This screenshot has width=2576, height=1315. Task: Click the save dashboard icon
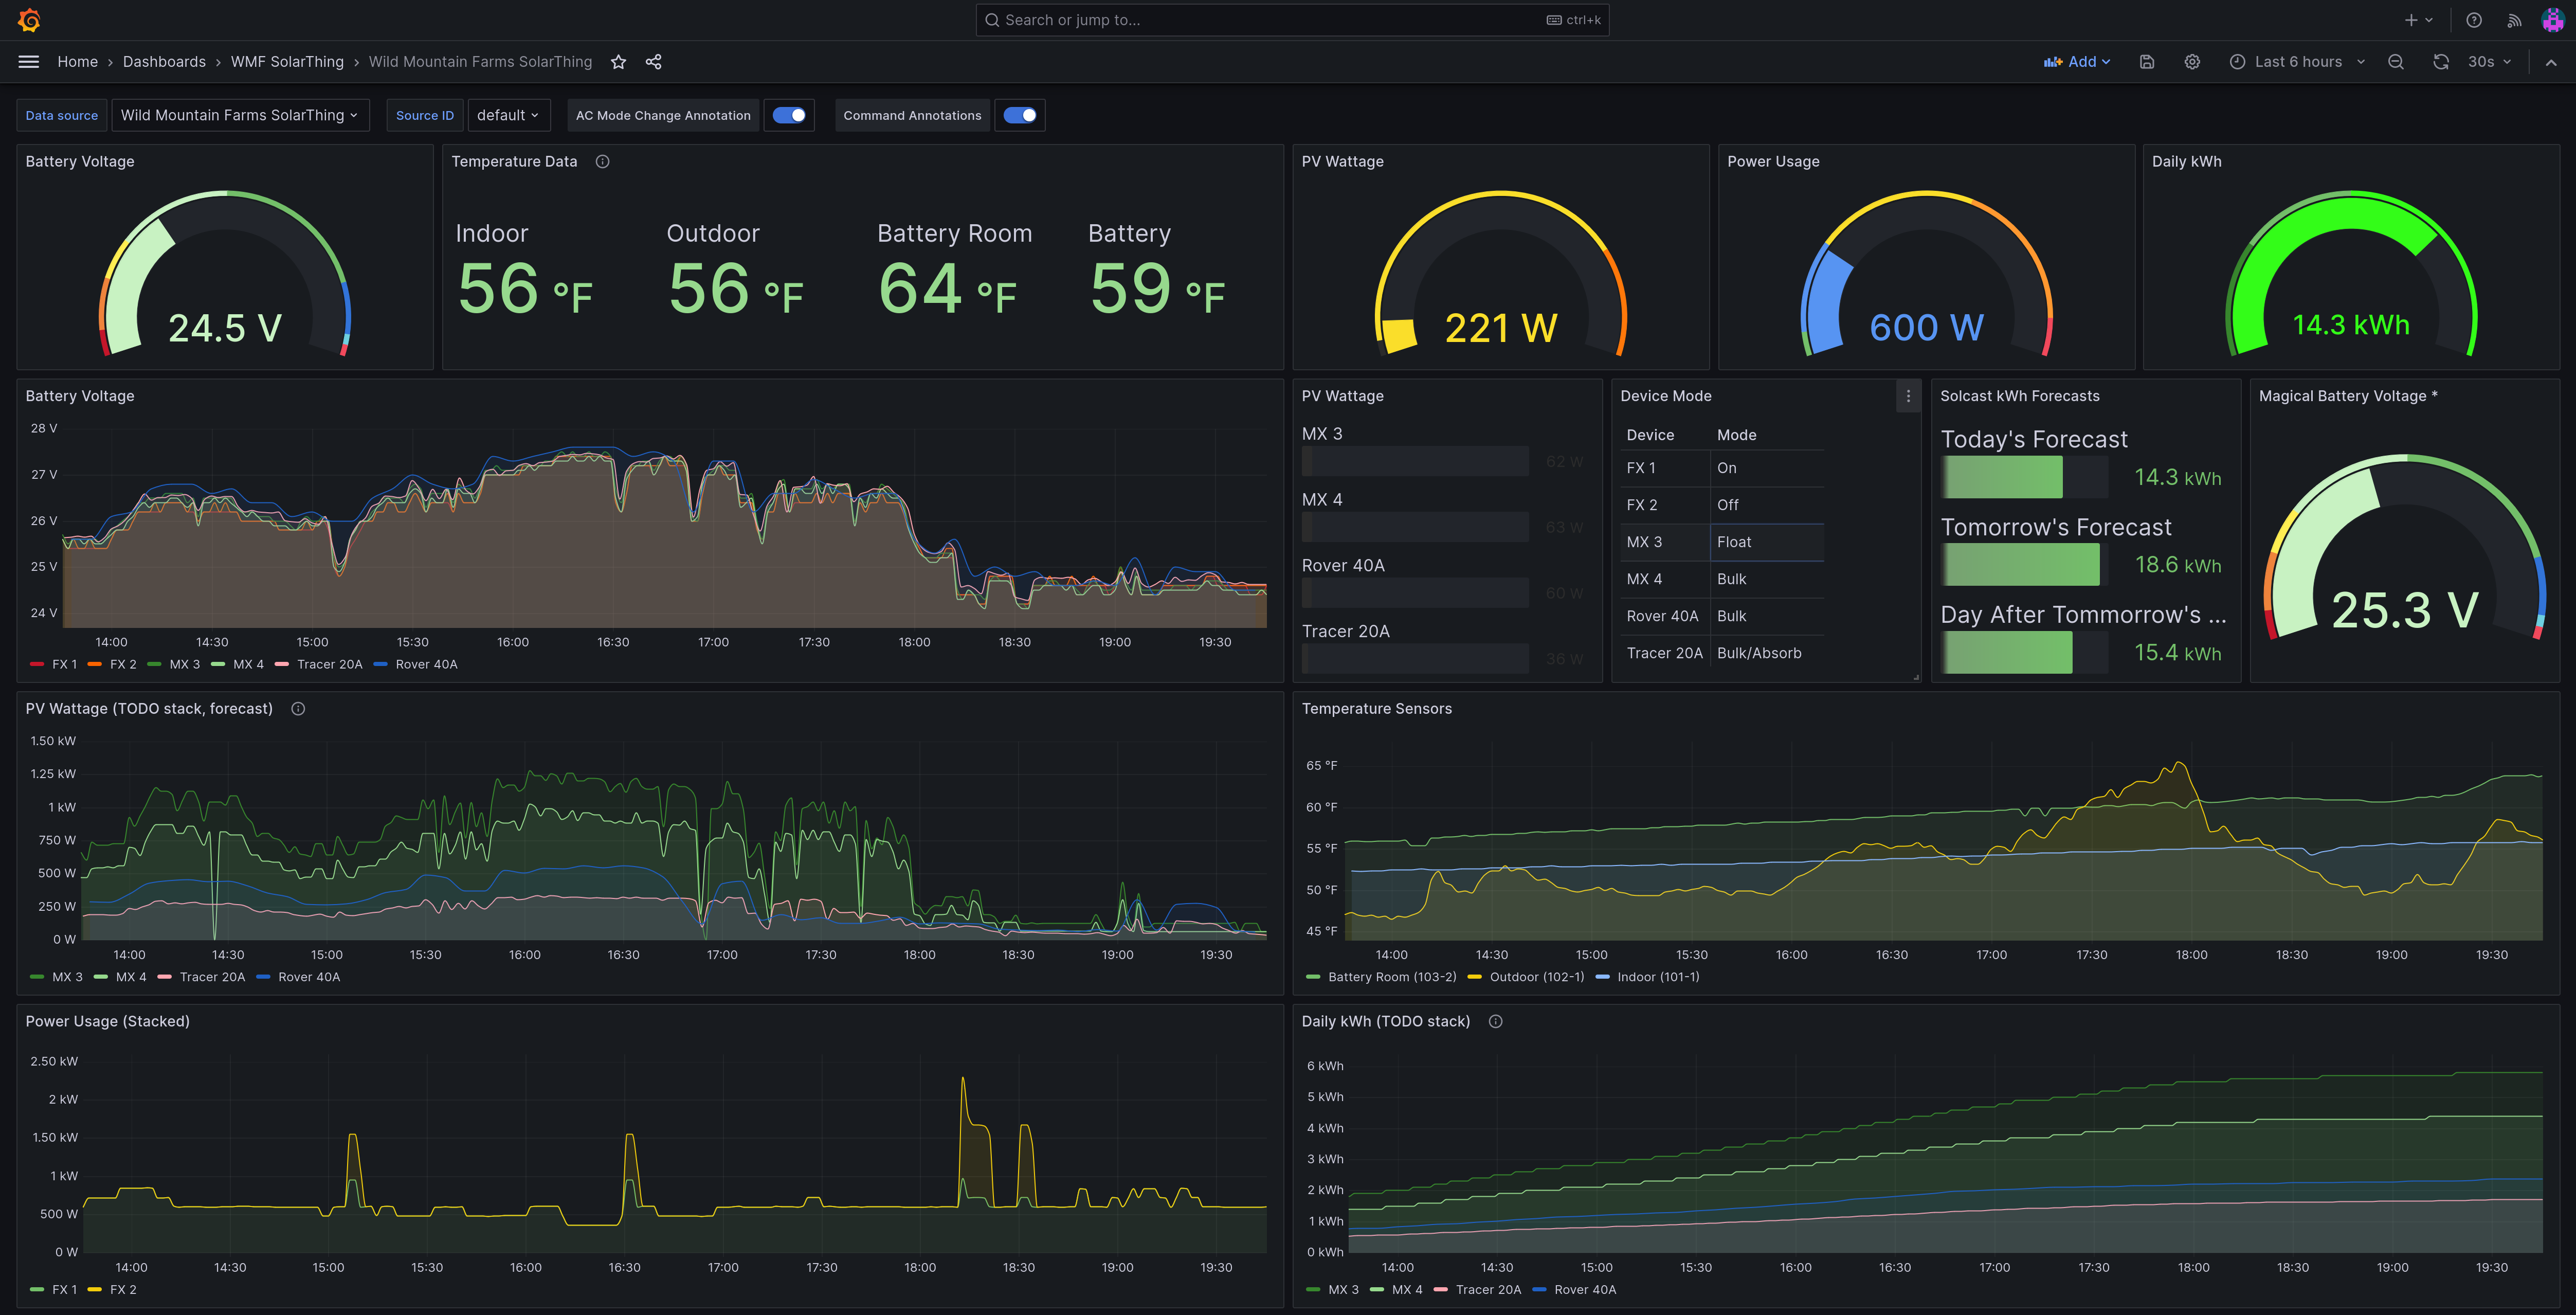2146,62
